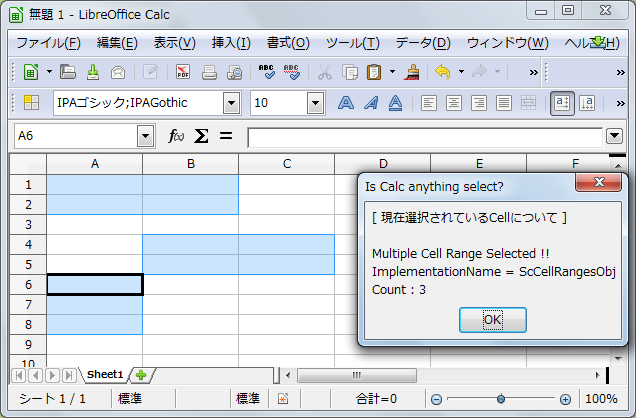Open the Undo history dropdown arrow

click(x=461, y=72)
